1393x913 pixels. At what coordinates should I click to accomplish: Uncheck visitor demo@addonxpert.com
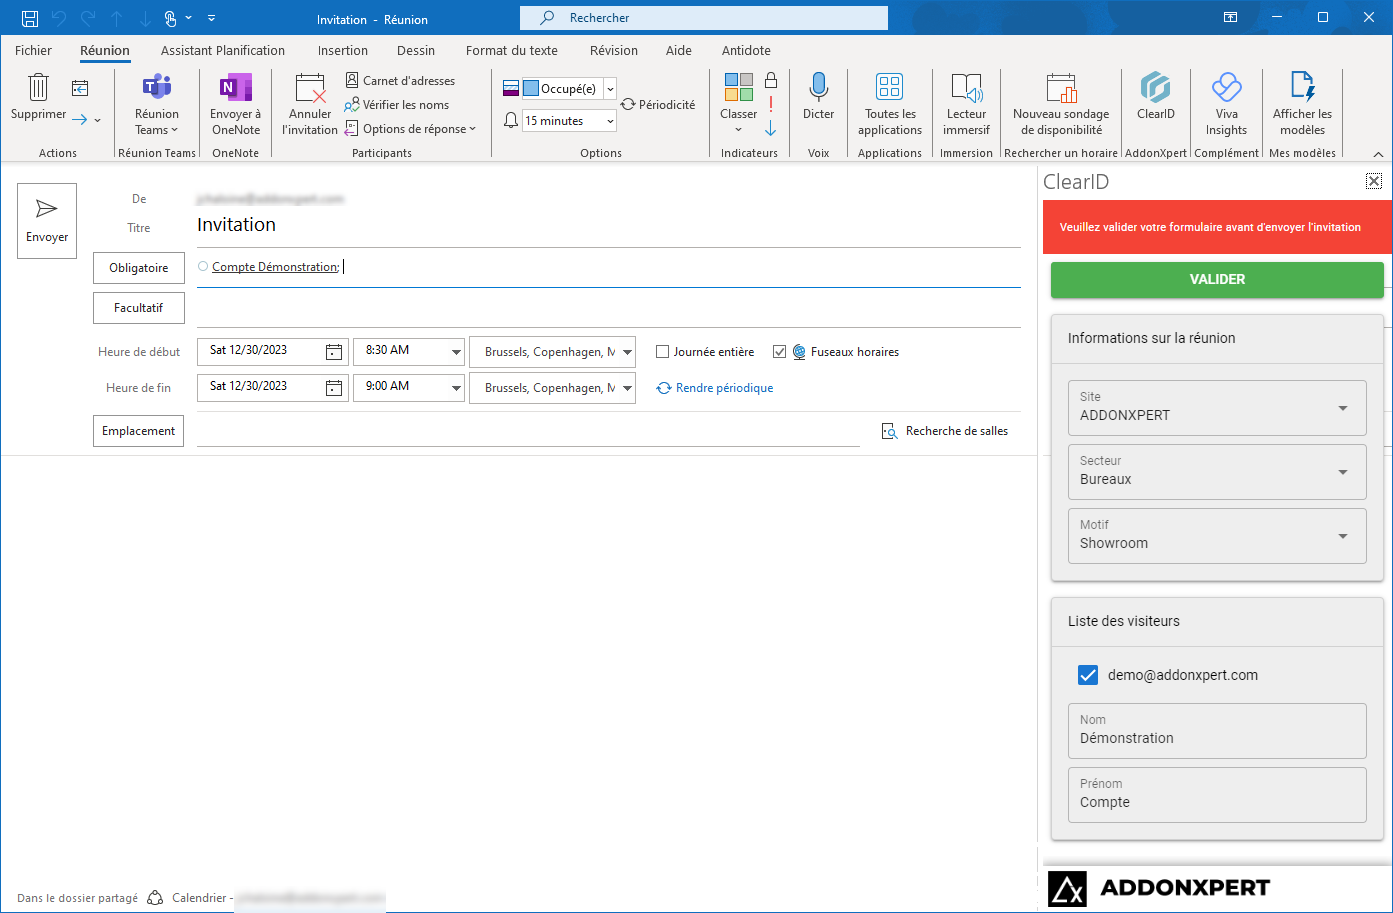click(x=1088, y=675)
